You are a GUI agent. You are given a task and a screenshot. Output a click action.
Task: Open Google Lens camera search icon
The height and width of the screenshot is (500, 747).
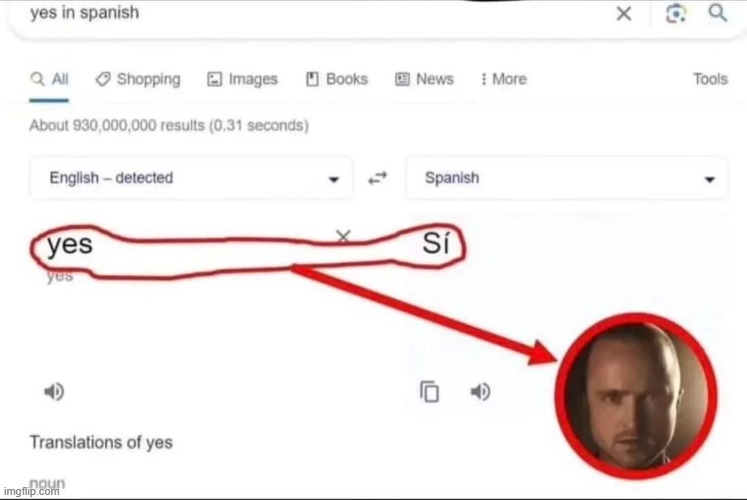[676, 13]
